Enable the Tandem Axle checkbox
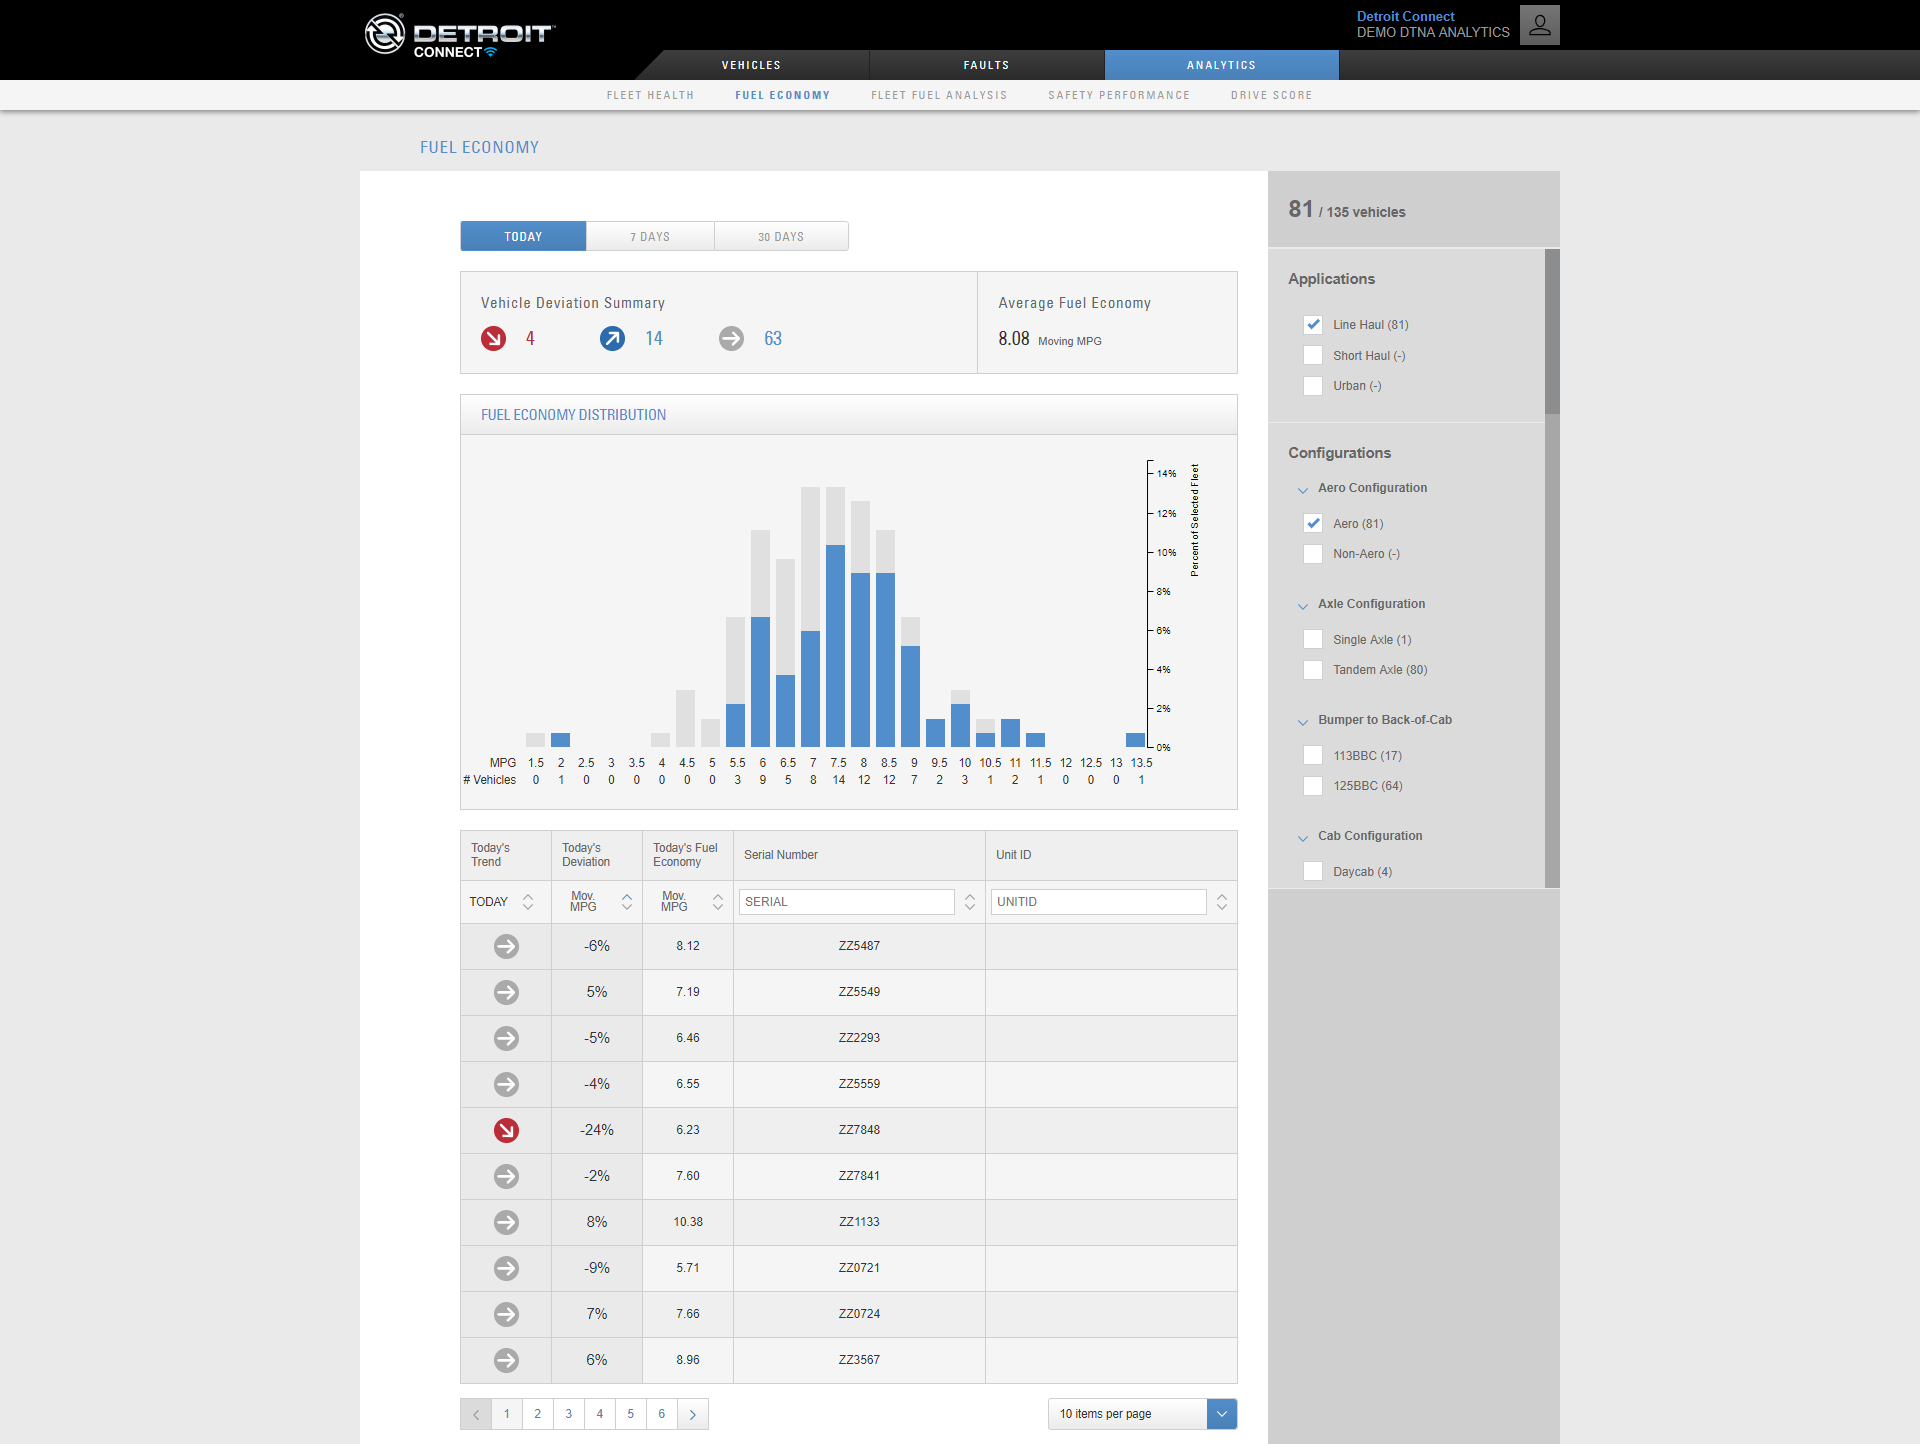The image size is (1920, 1444). click(1313, 670)
